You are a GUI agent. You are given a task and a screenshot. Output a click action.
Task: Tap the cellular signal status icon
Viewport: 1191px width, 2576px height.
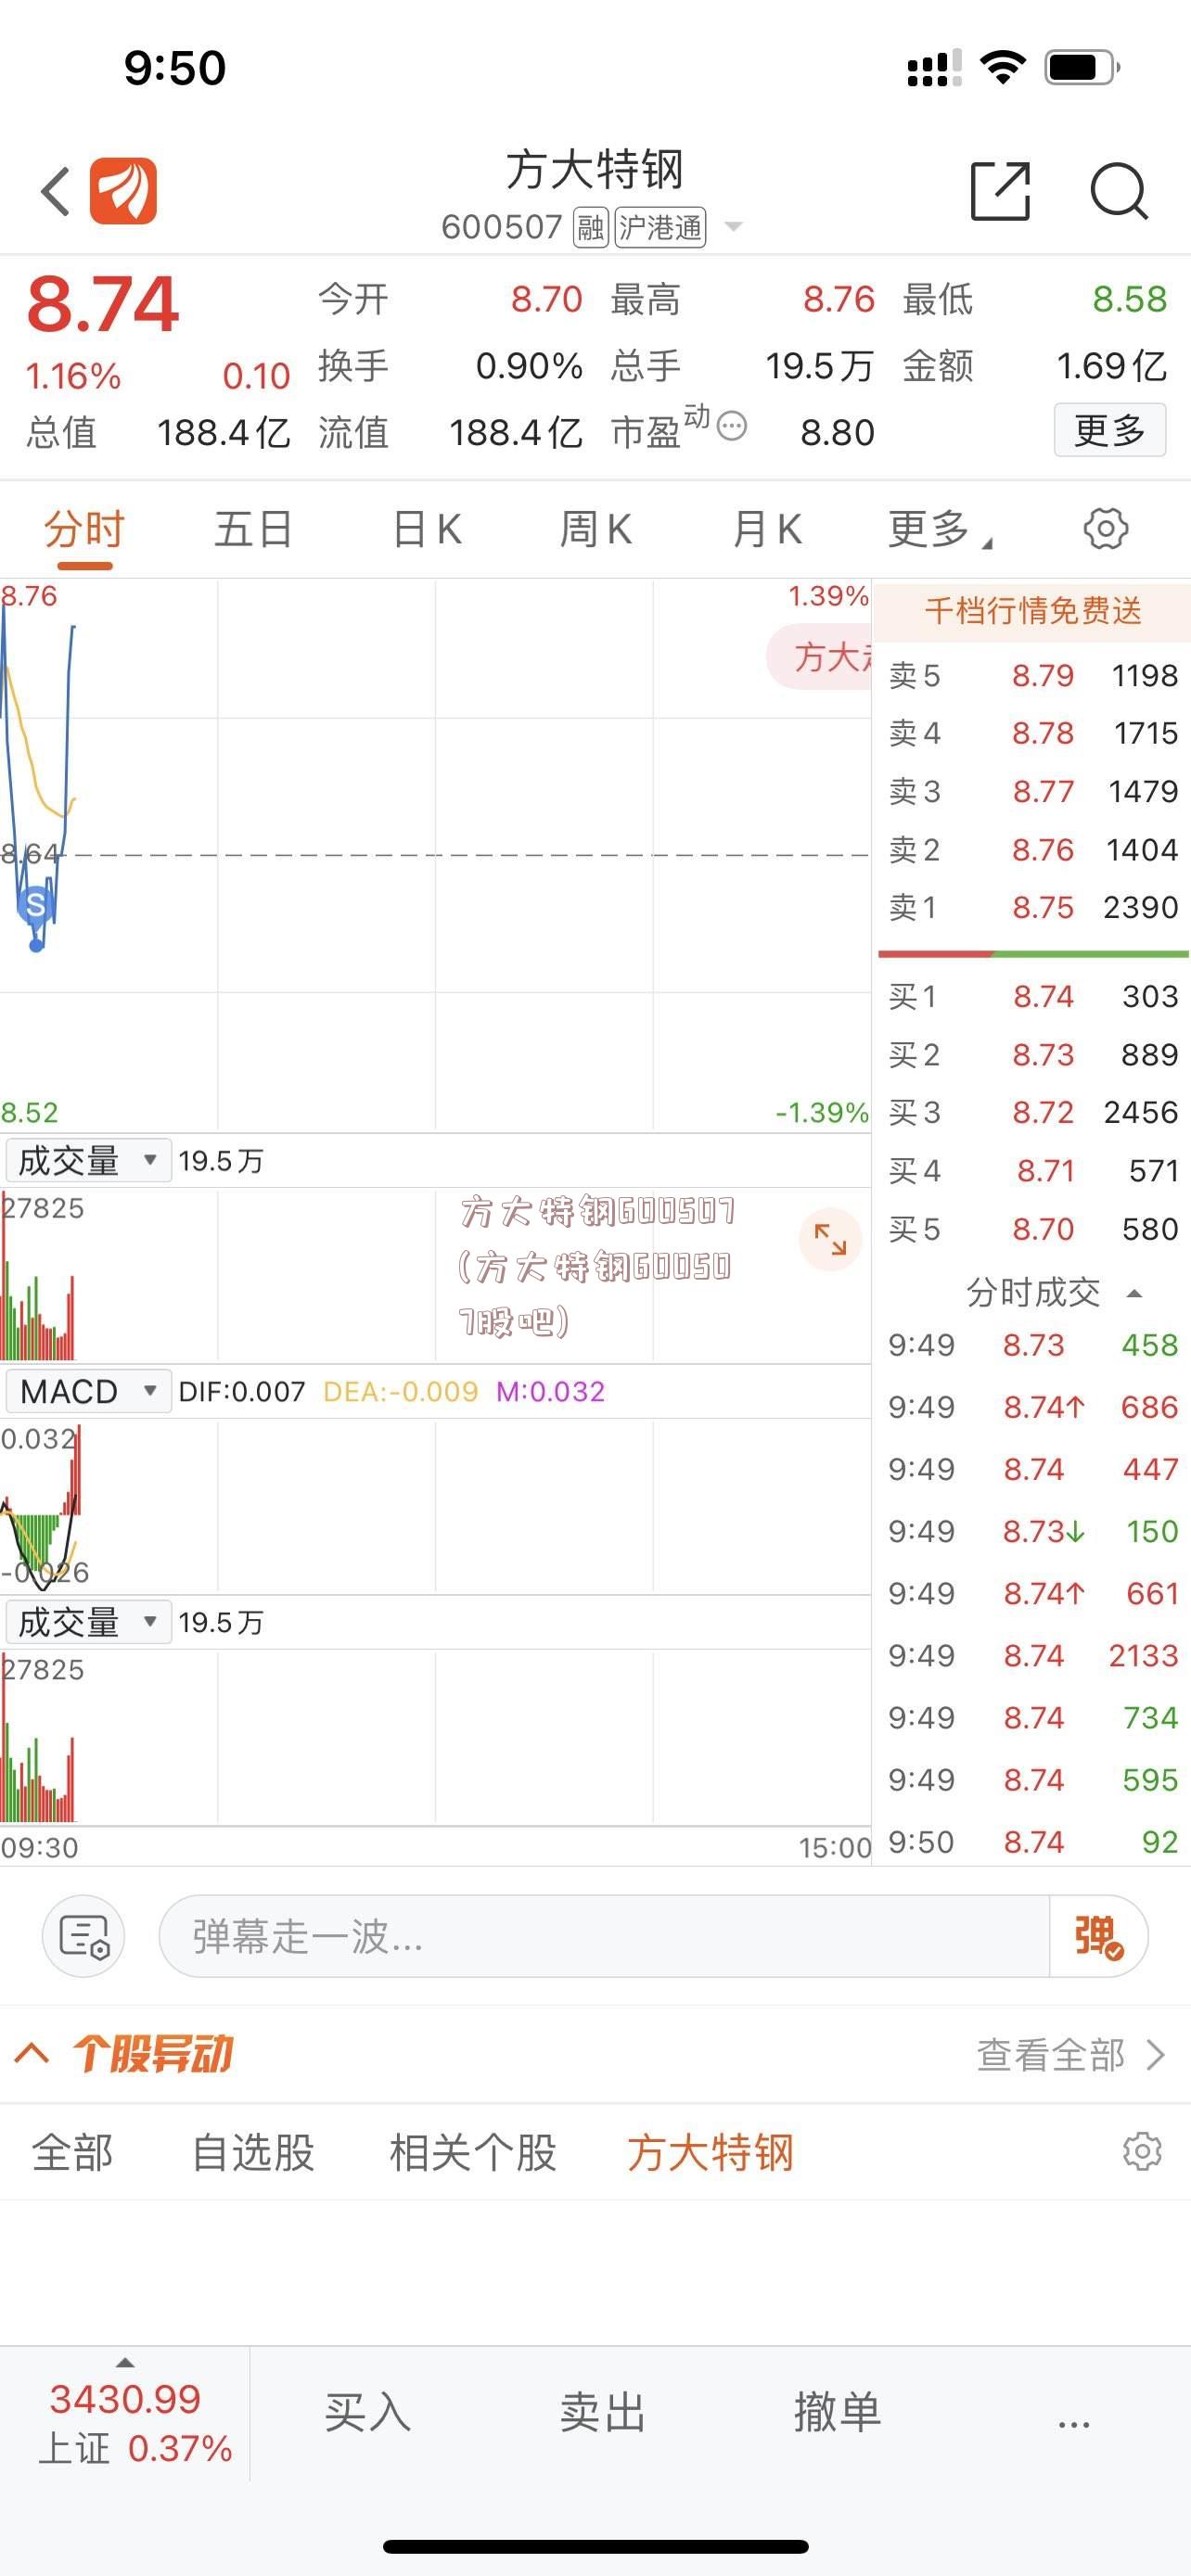point(934,67)
